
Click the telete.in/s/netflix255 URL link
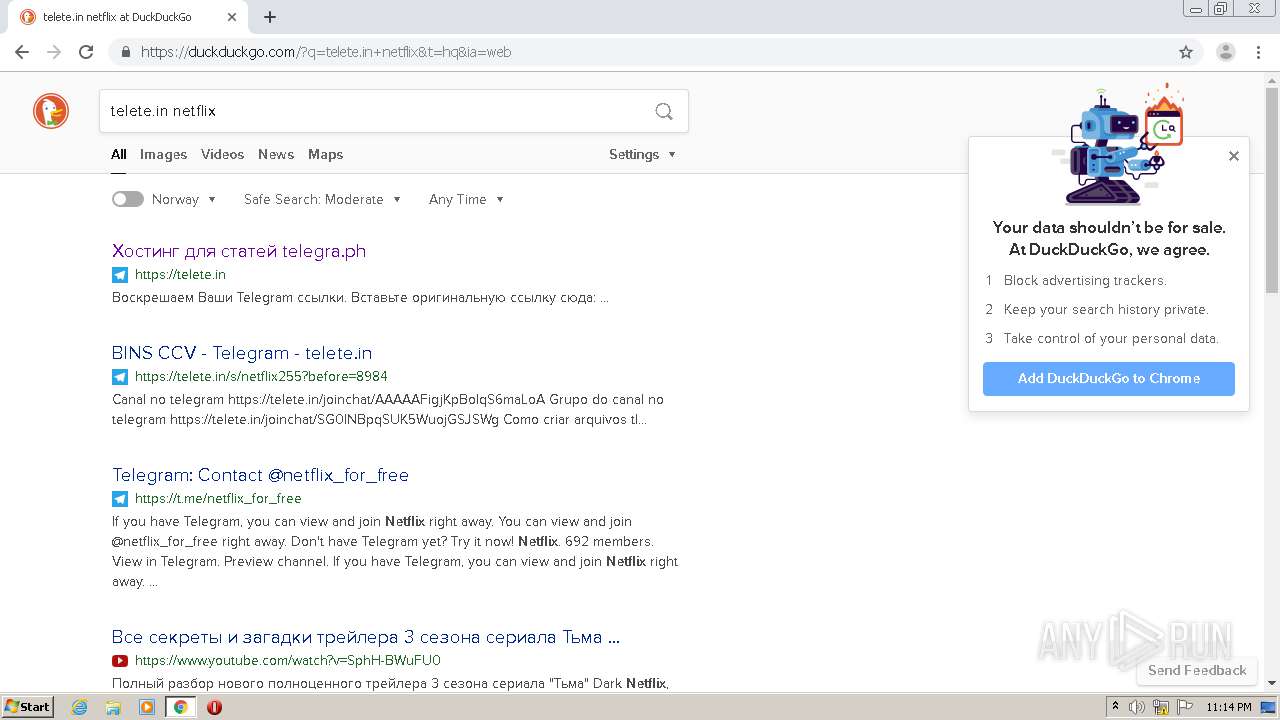click(x=261, y=377)
